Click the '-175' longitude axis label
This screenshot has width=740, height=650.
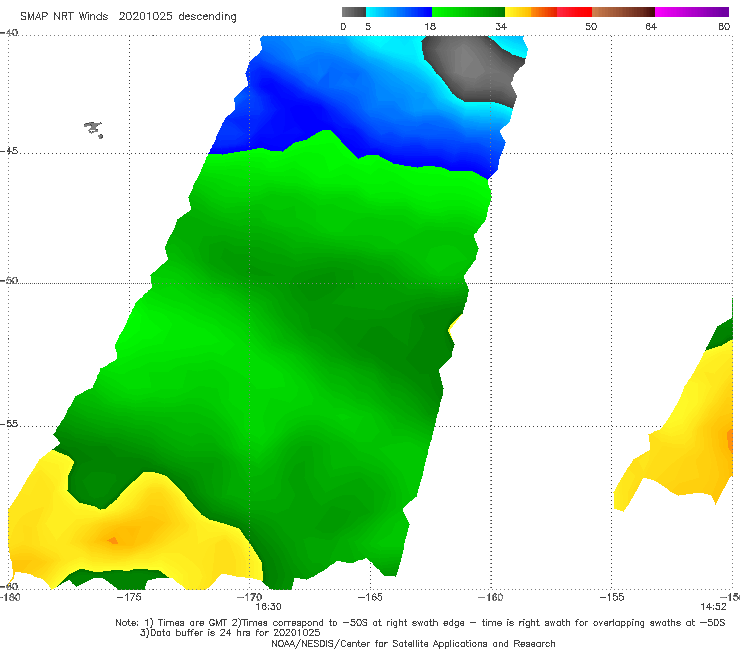[129, 597]
